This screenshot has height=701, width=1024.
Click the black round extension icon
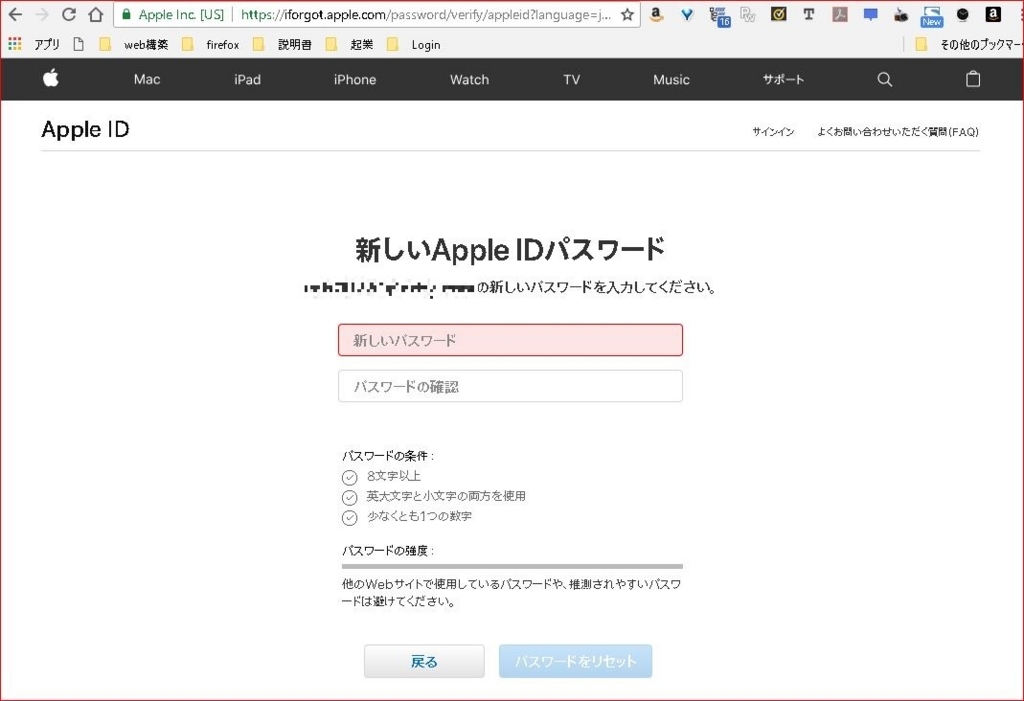[x=962, y=14]
